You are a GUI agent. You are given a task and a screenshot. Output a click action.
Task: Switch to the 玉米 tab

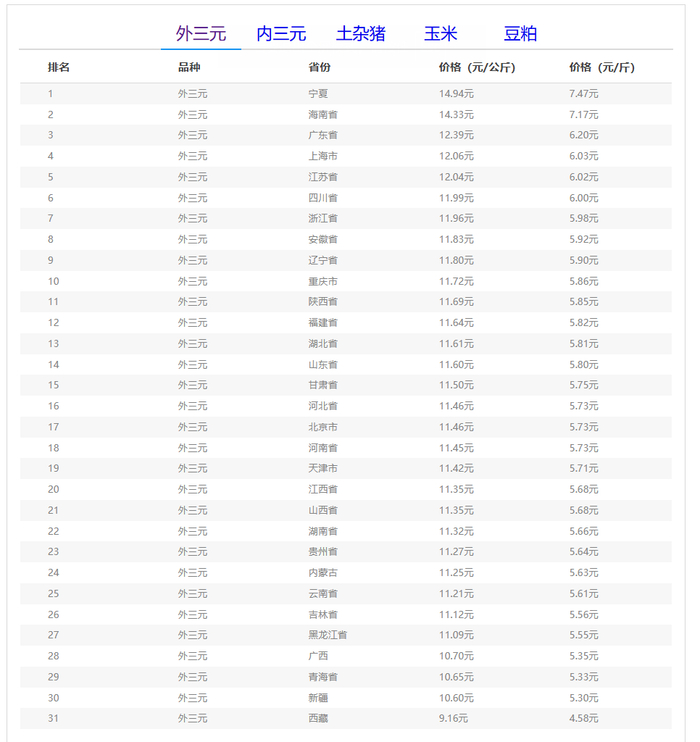point(441,34)
